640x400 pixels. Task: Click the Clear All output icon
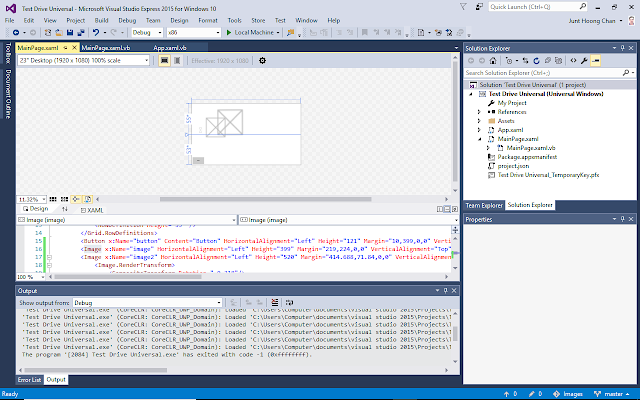pyautogui.click(x=275, y=302)
